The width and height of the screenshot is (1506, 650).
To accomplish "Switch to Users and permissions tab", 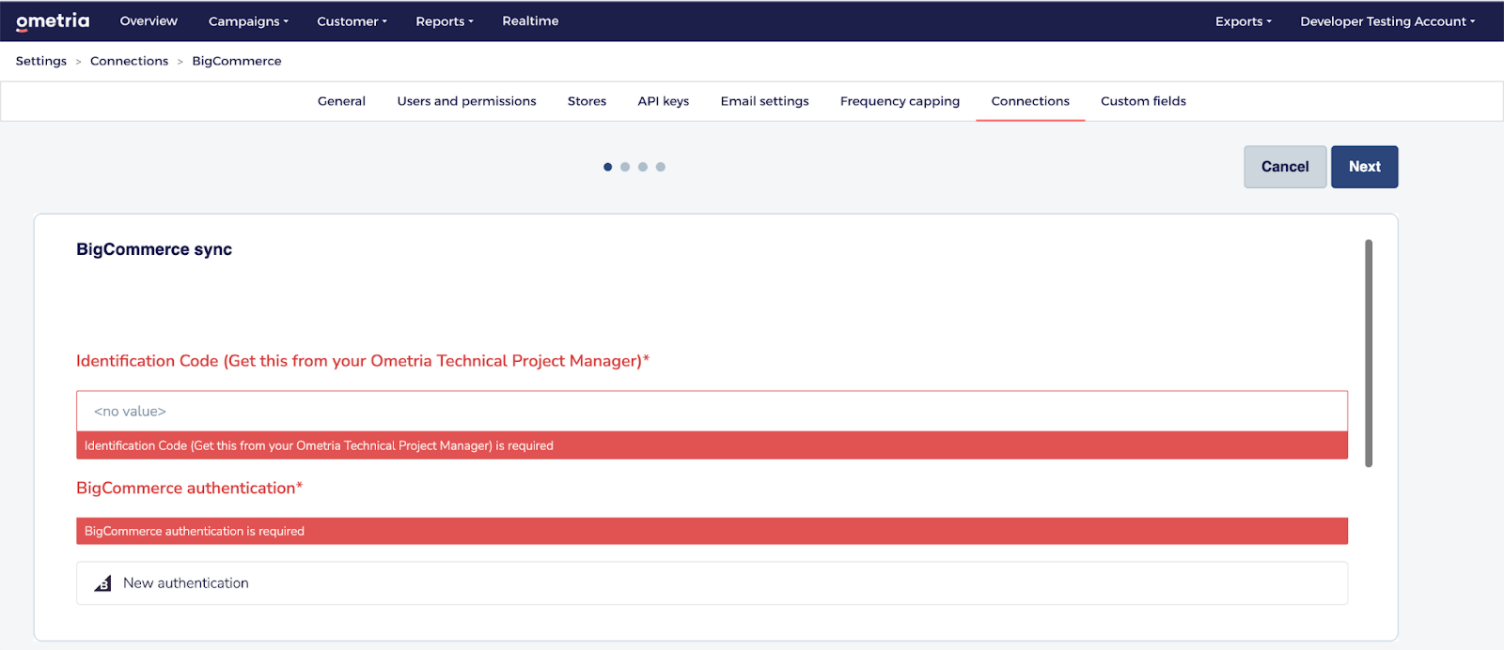I will [467, 101].
